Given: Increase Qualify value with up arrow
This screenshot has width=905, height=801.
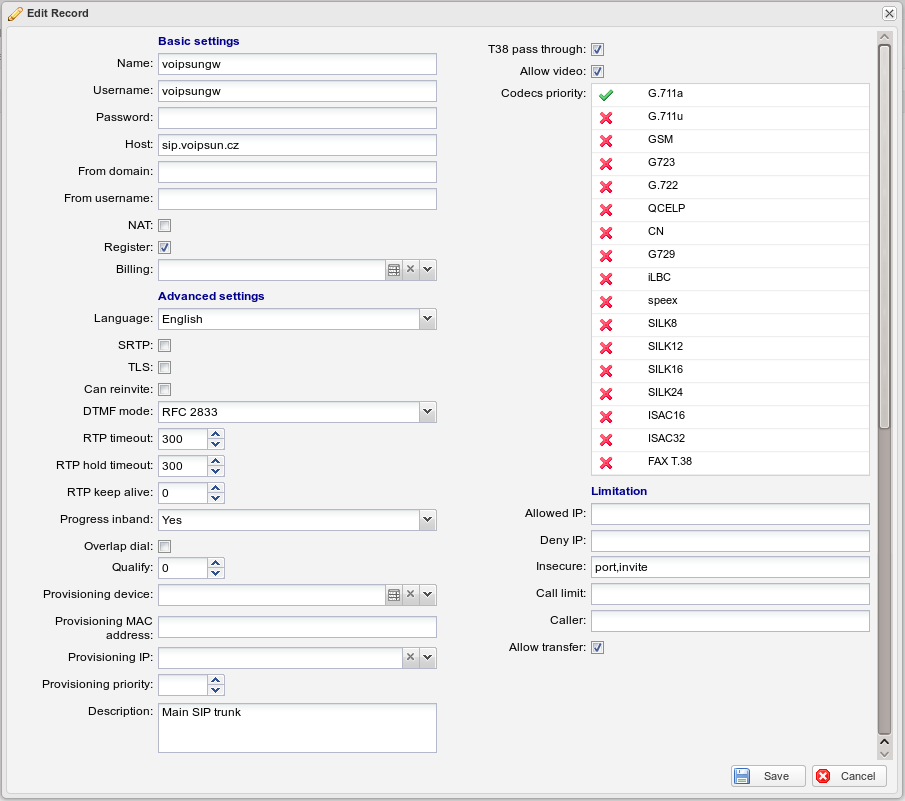Looking at the screenshot, I should point(216,563).
